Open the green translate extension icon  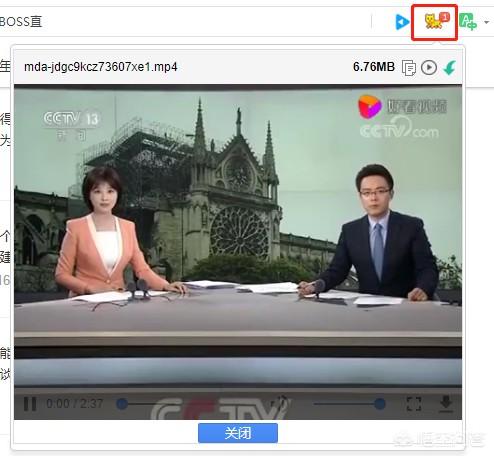[x=468, y=22]
